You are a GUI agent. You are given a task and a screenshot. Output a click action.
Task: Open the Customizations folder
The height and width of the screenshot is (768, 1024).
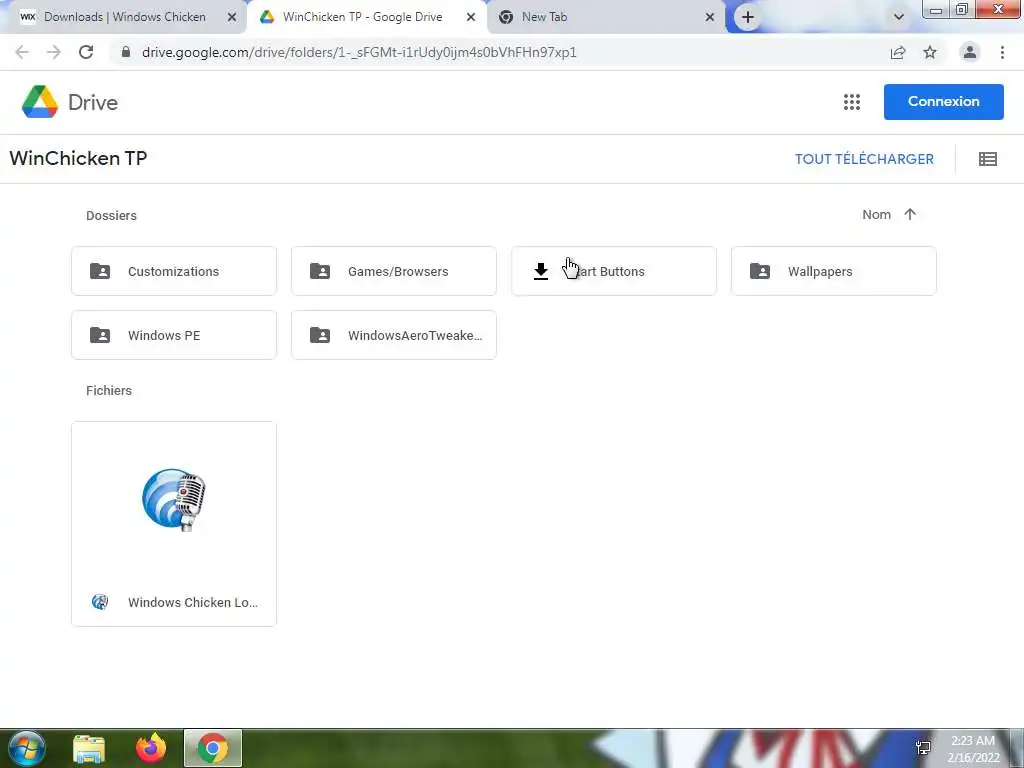click(174, 271)
